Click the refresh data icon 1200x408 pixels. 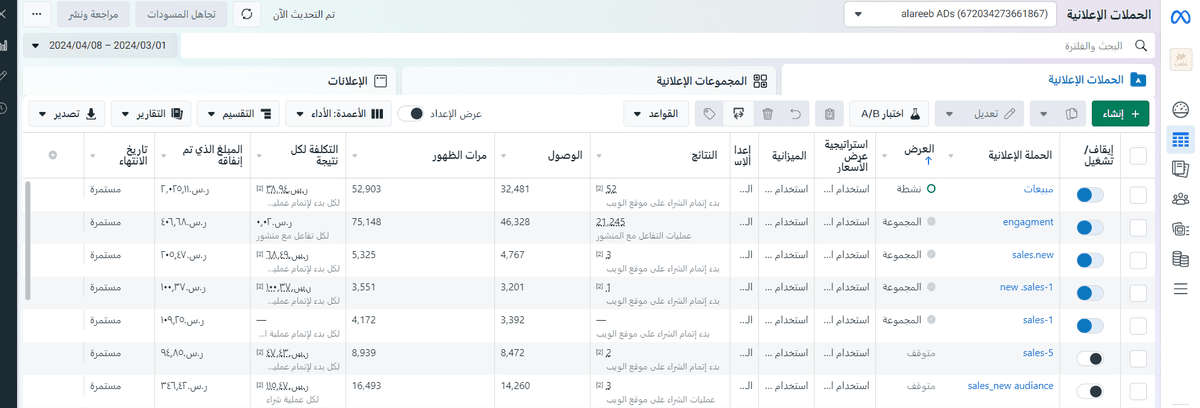[246, 15]
